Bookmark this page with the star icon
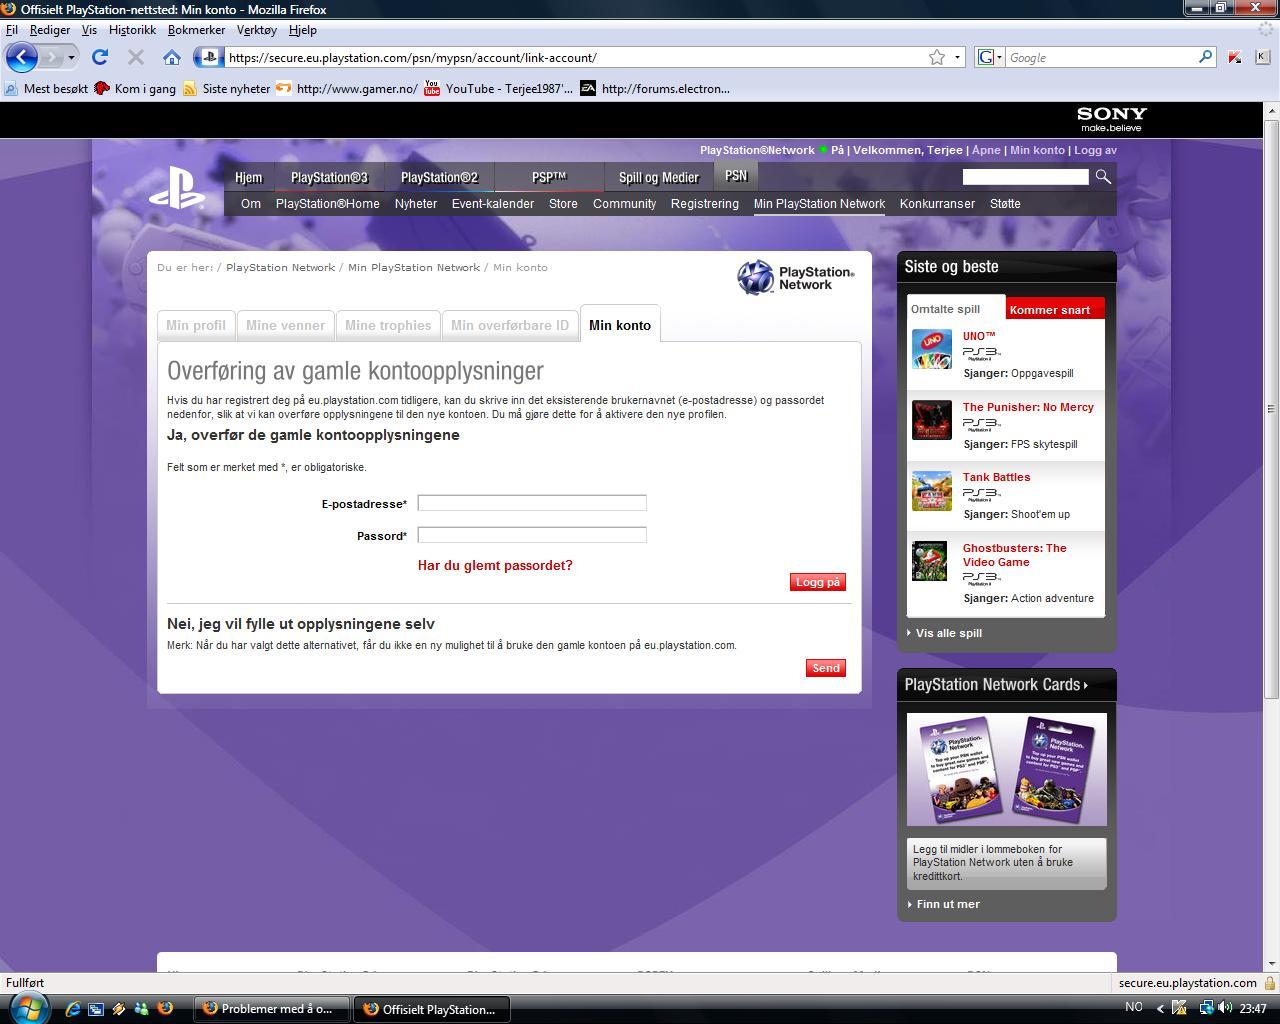Image resolution: width=1280 pixels, height=1024 pixels. 937,57
